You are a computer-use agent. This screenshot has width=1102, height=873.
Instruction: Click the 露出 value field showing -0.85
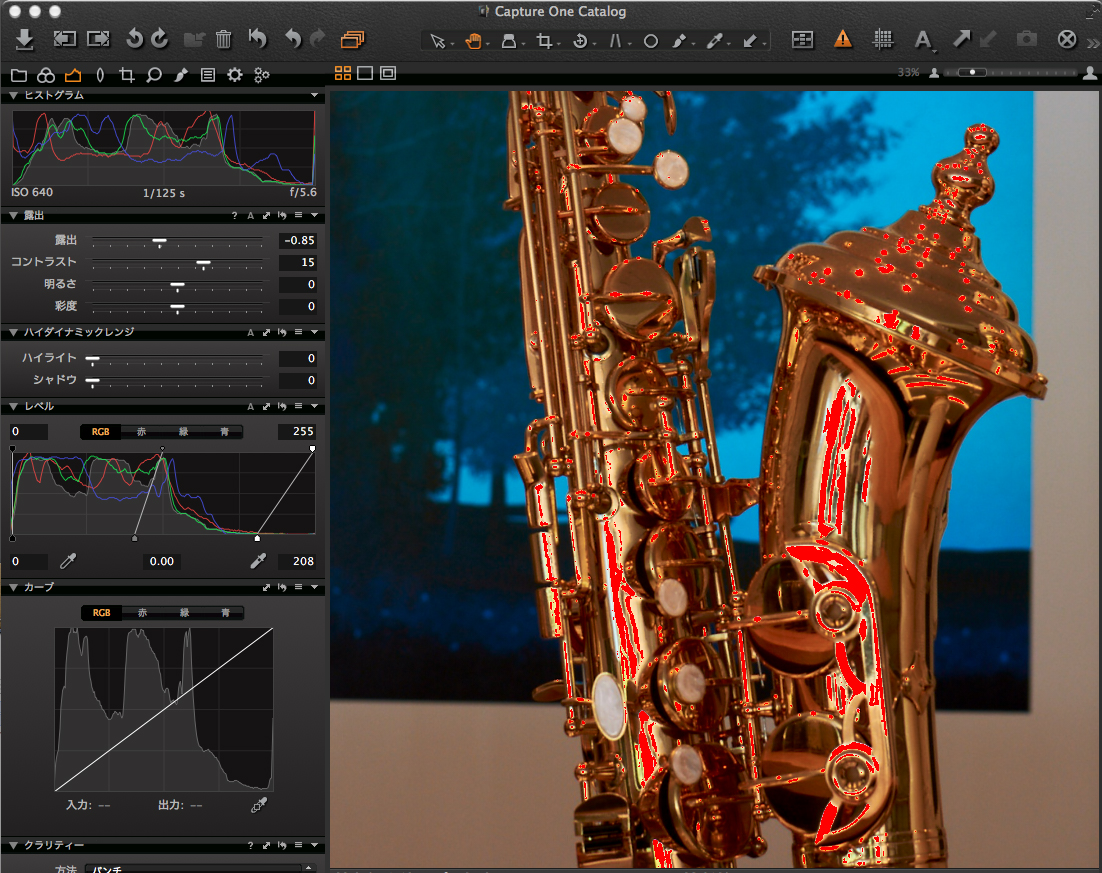click(297, 241)
